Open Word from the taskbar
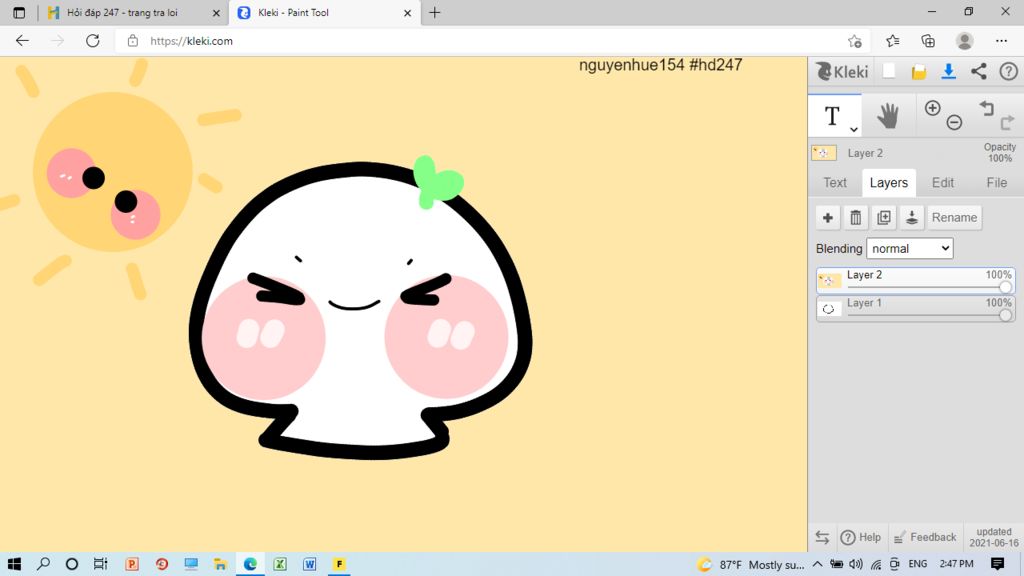 coord(310,564)
